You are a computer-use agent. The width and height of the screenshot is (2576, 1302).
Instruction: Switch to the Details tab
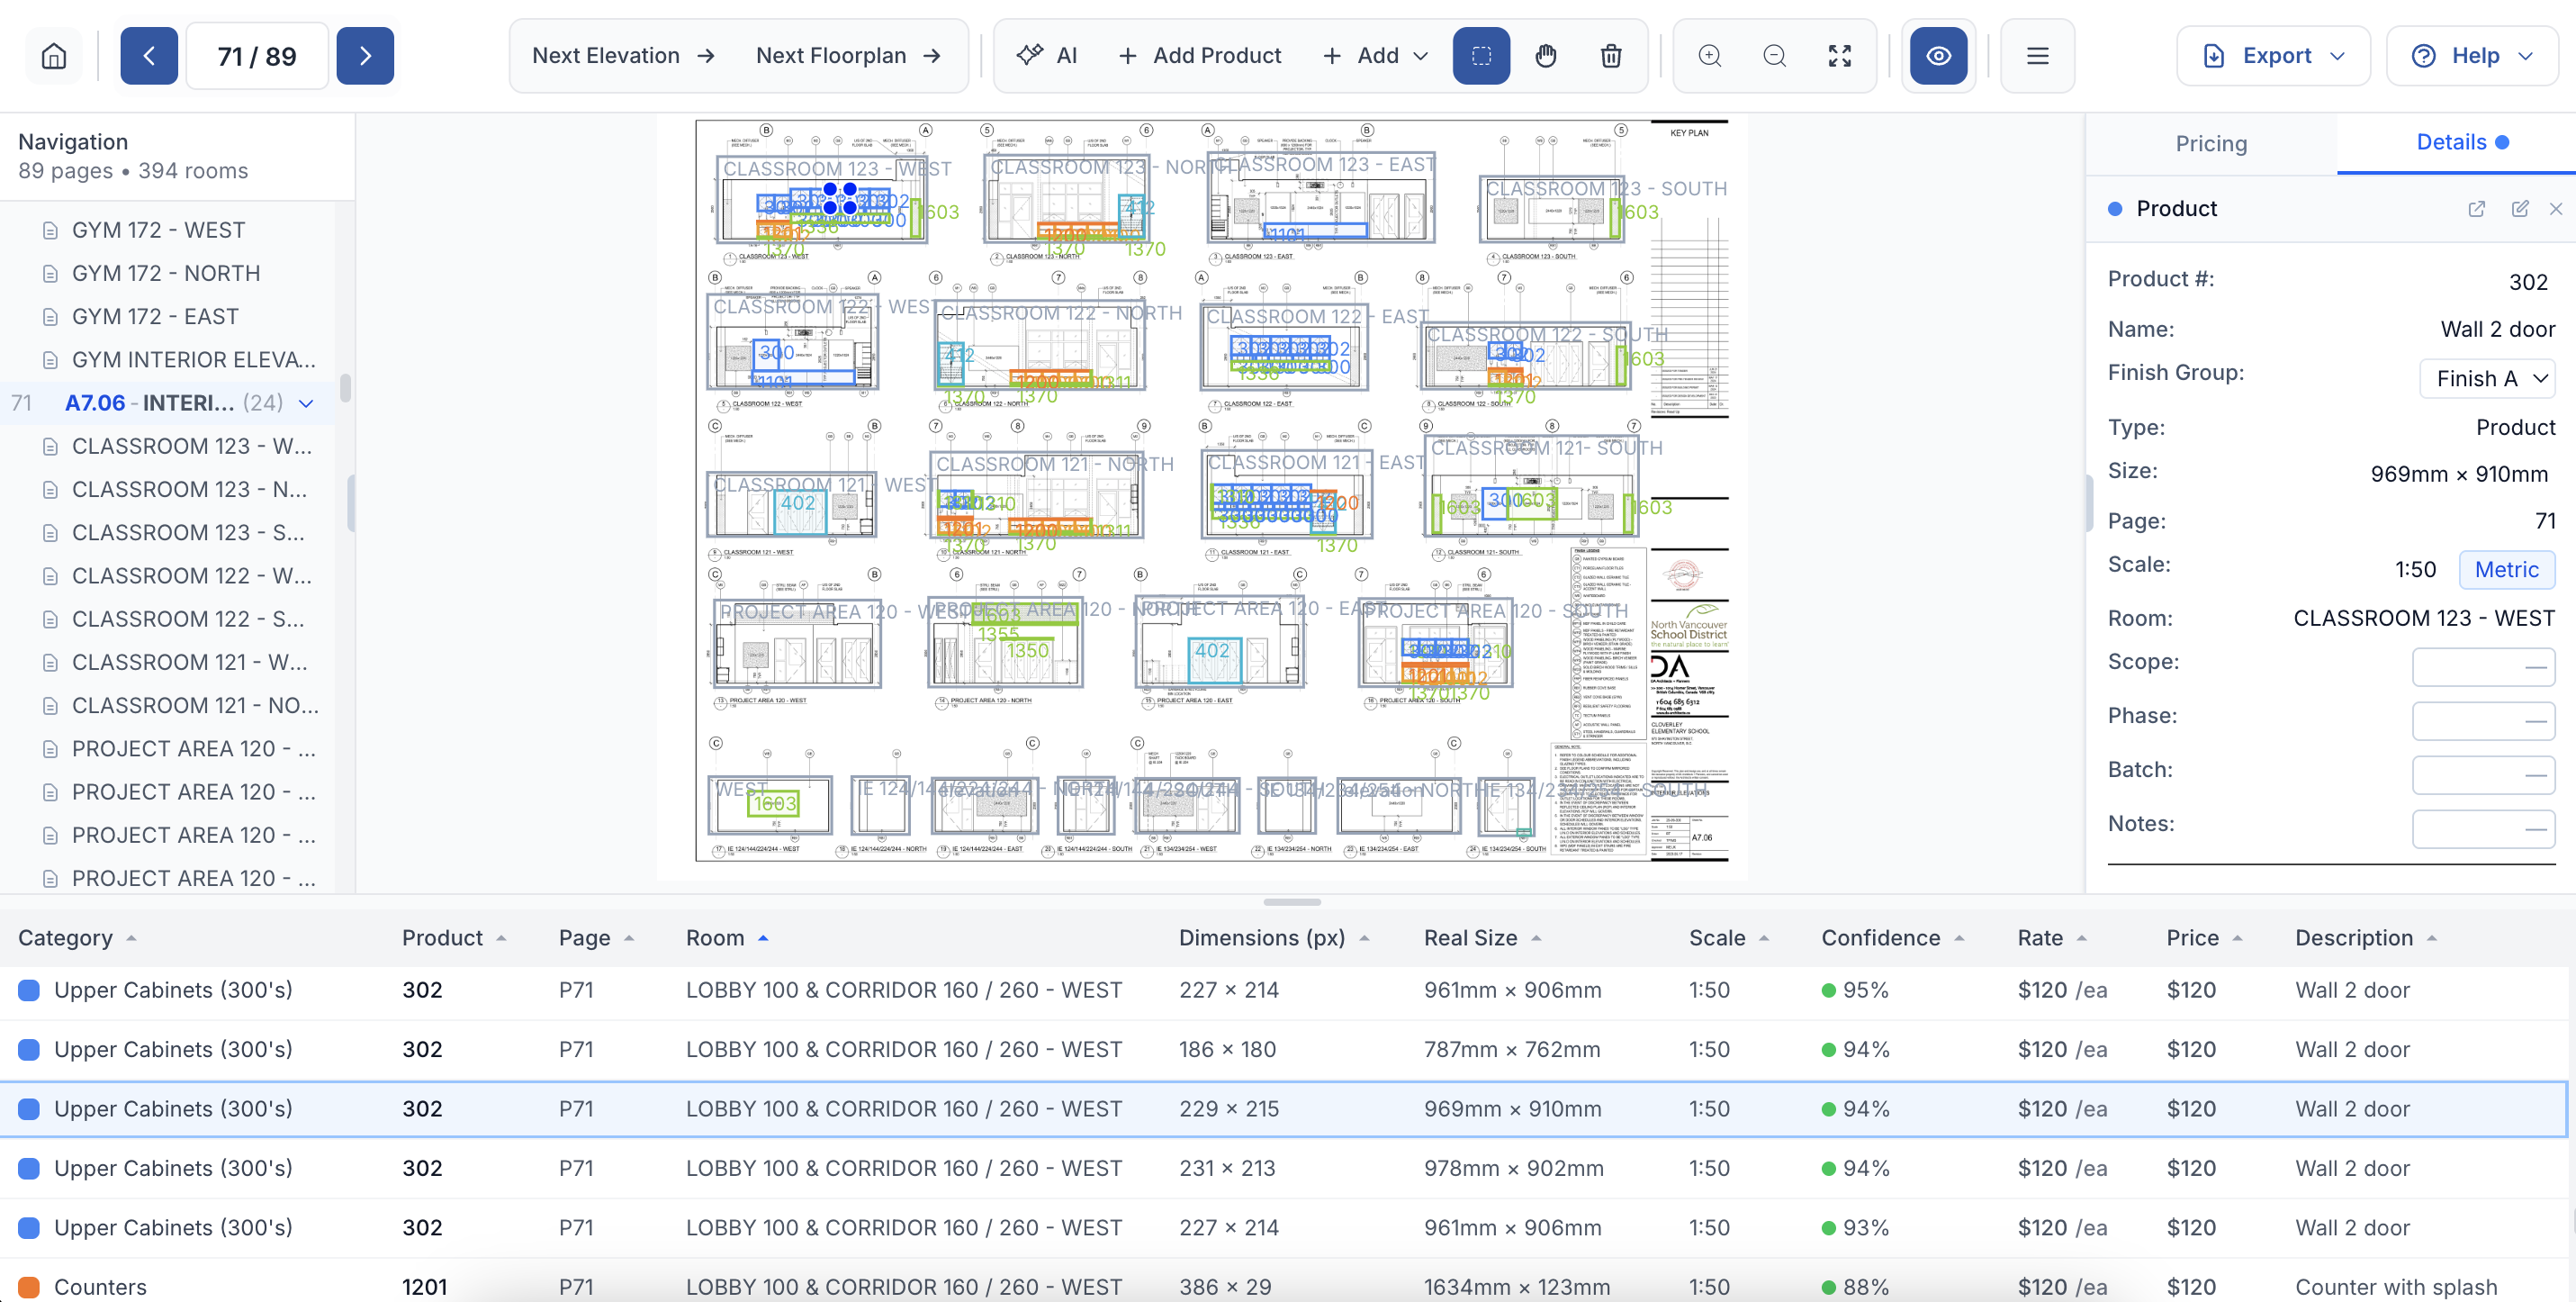[2452, 142]
